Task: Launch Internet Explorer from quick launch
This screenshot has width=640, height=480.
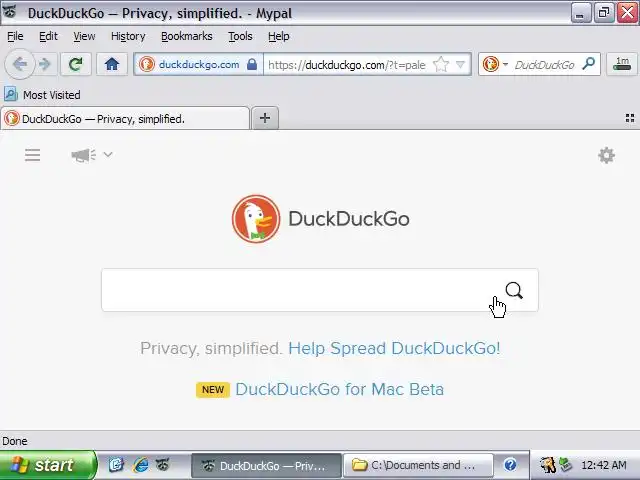Action: pos(141,465)
